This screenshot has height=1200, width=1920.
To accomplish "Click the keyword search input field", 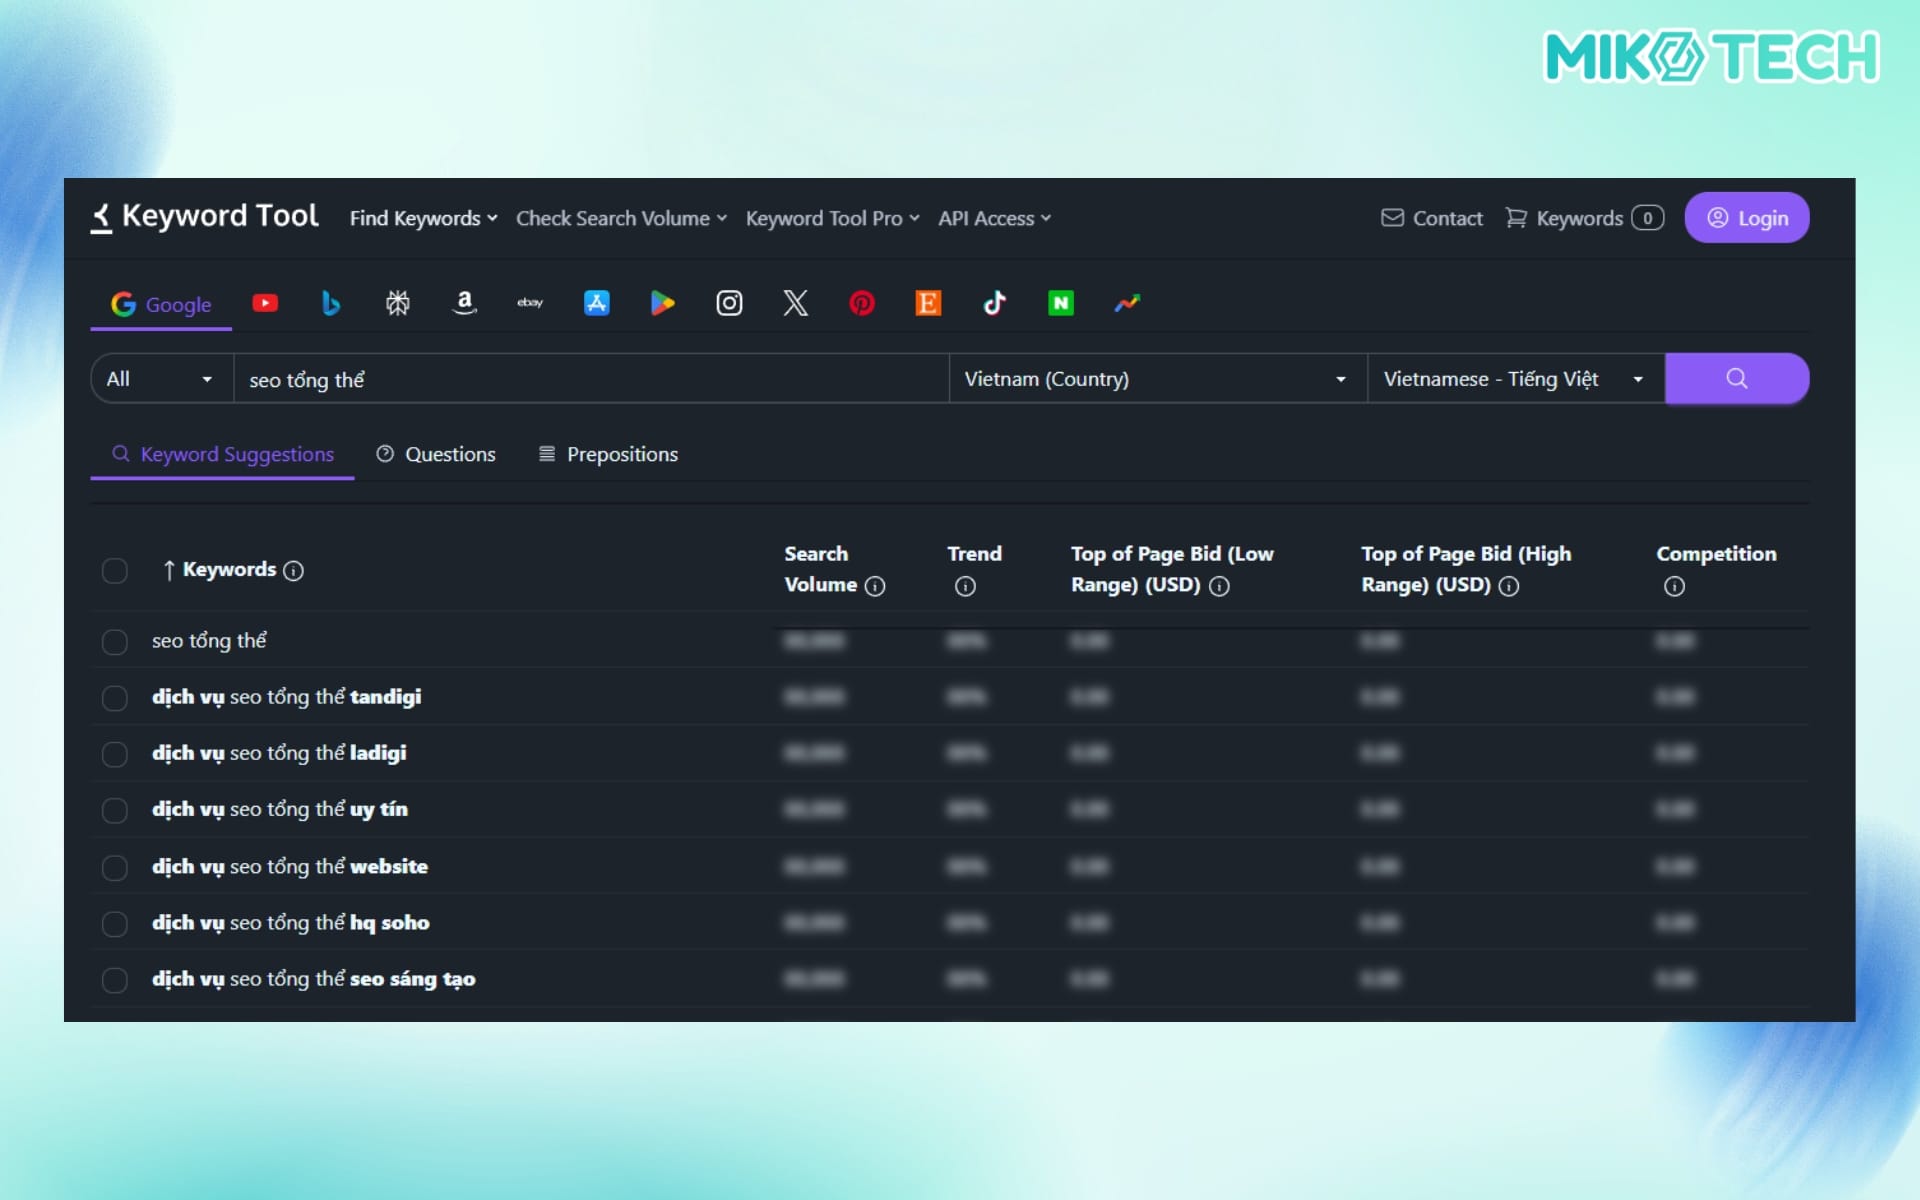I will point(590,379).
